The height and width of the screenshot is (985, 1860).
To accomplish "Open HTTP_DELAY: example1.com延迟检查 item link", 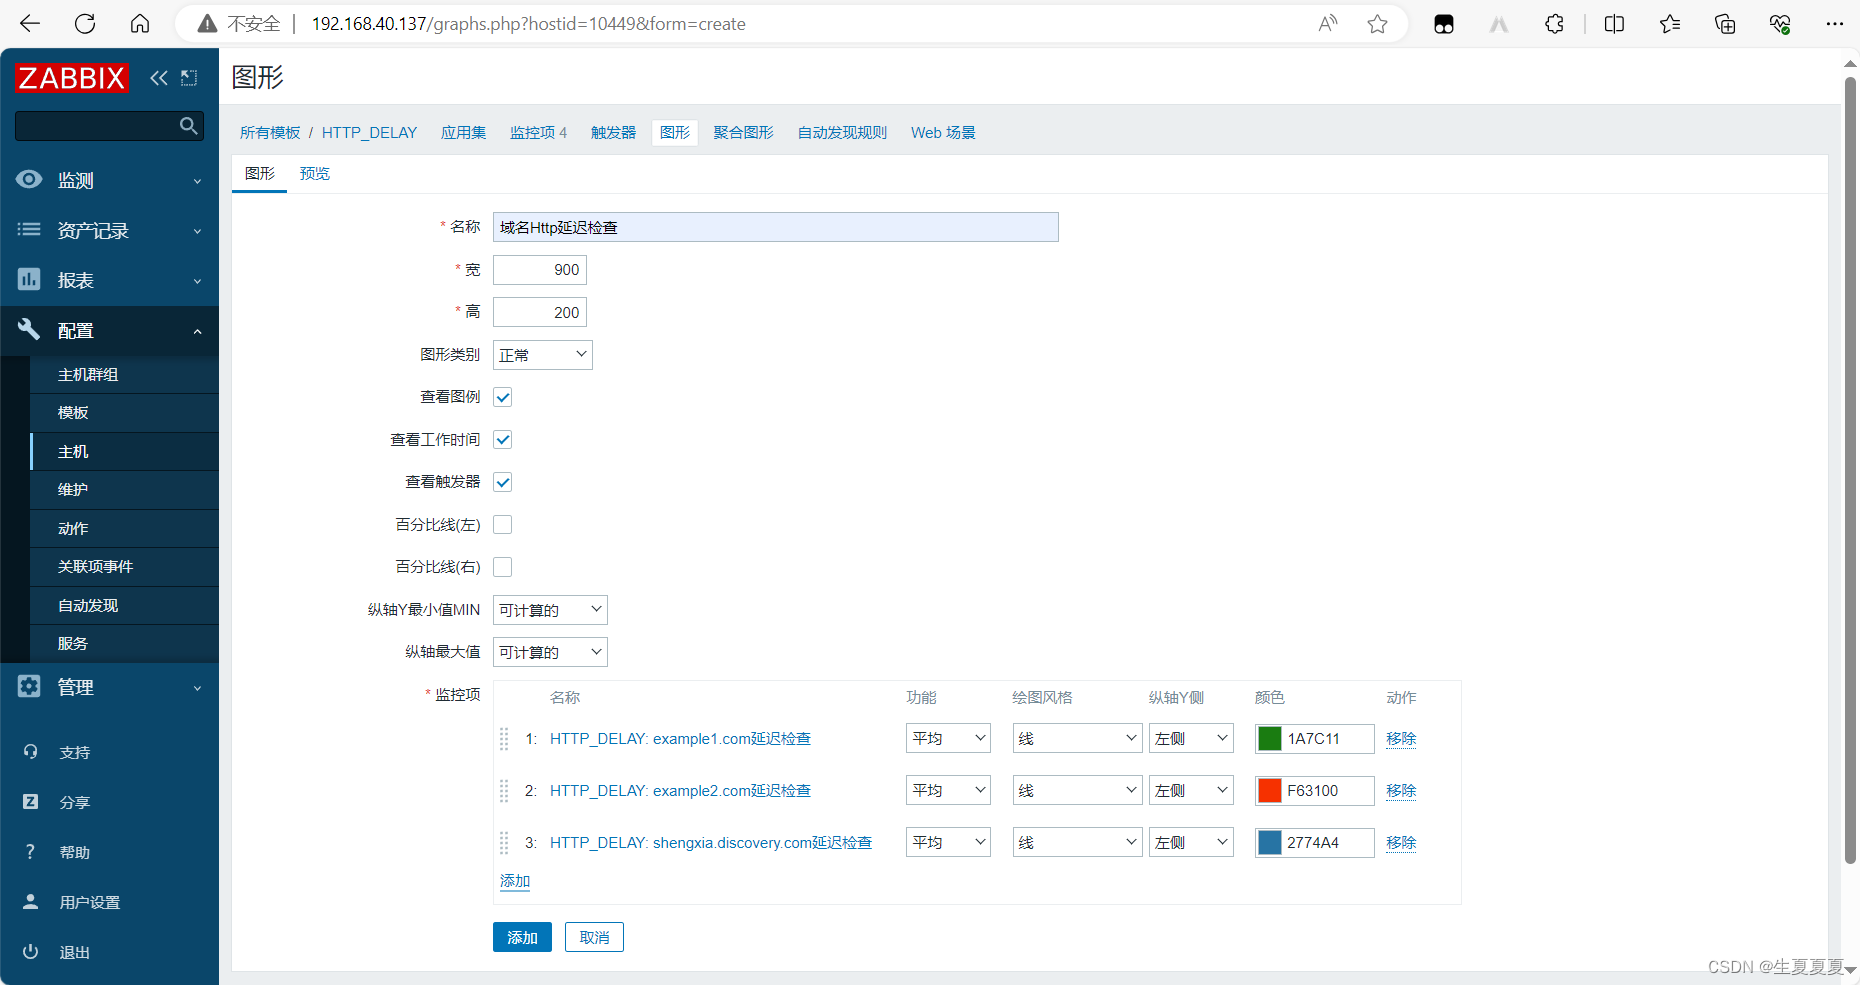I will click(680, 738).
